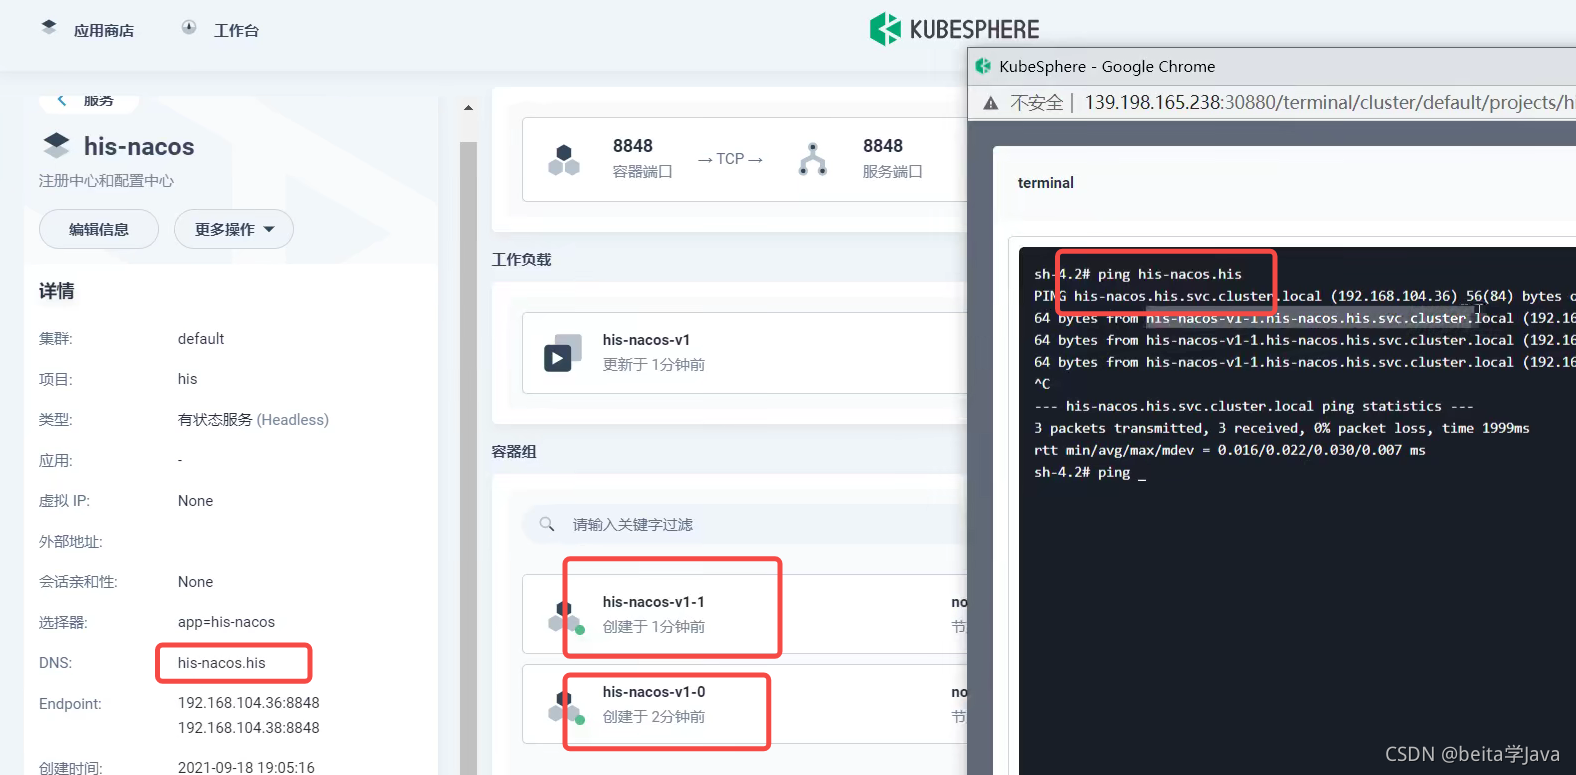Click the 虚拟 IP value None

pyautogui.click(x=195, y=501)
